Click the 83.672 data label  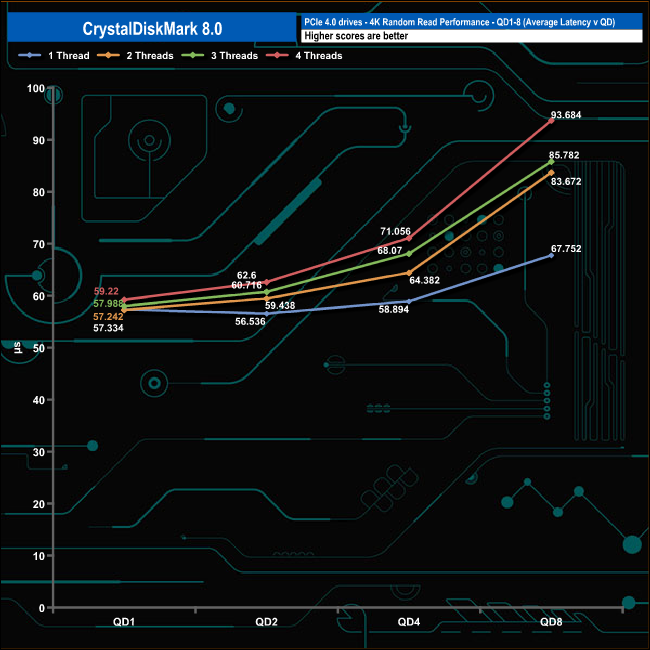point(566,181)
